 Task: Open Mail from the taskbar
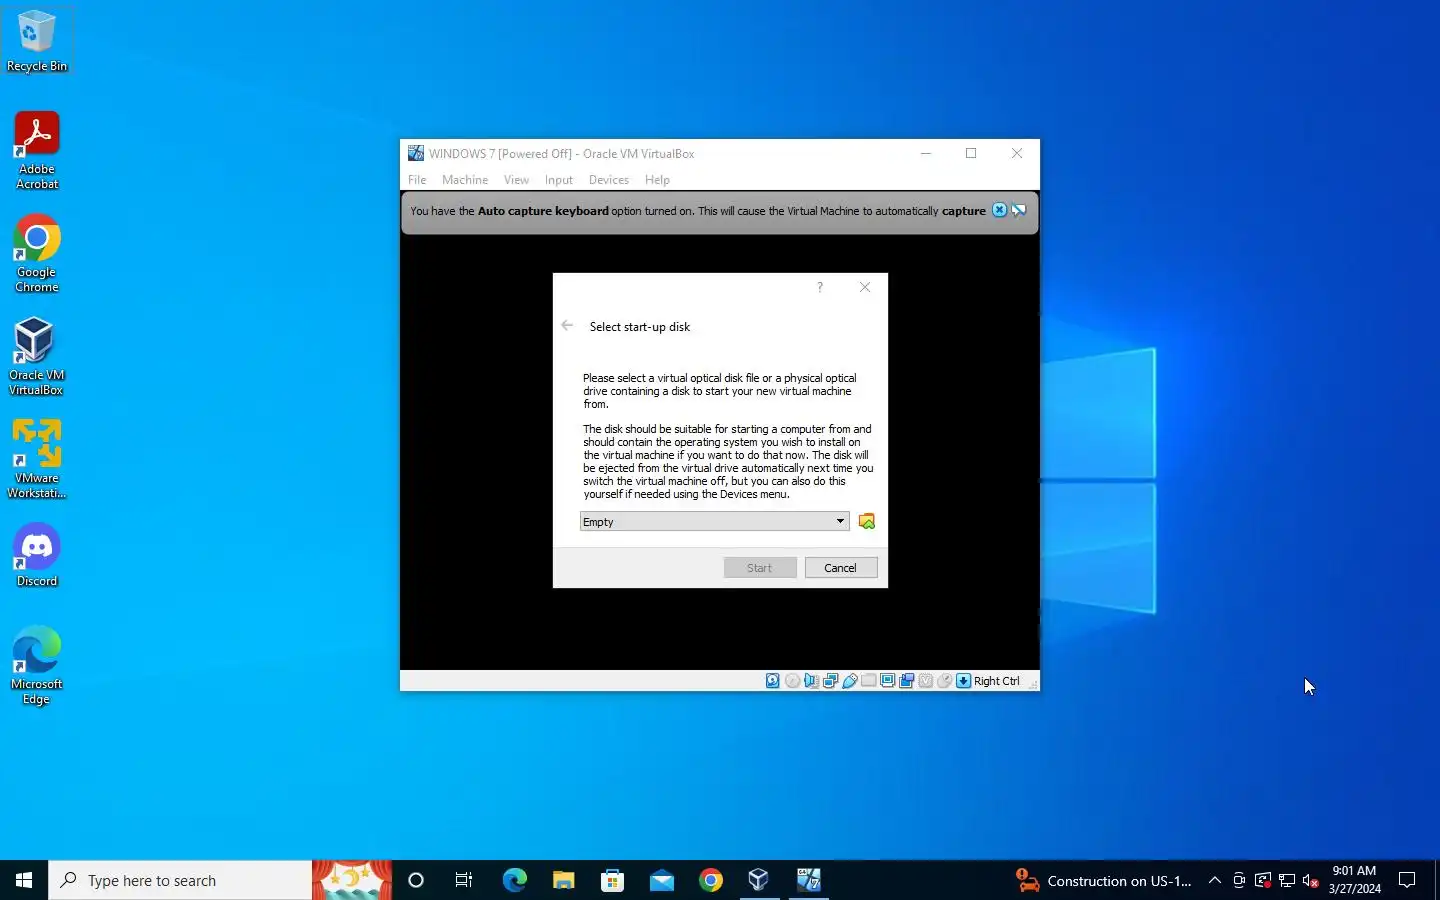click(x=661, y=880)
